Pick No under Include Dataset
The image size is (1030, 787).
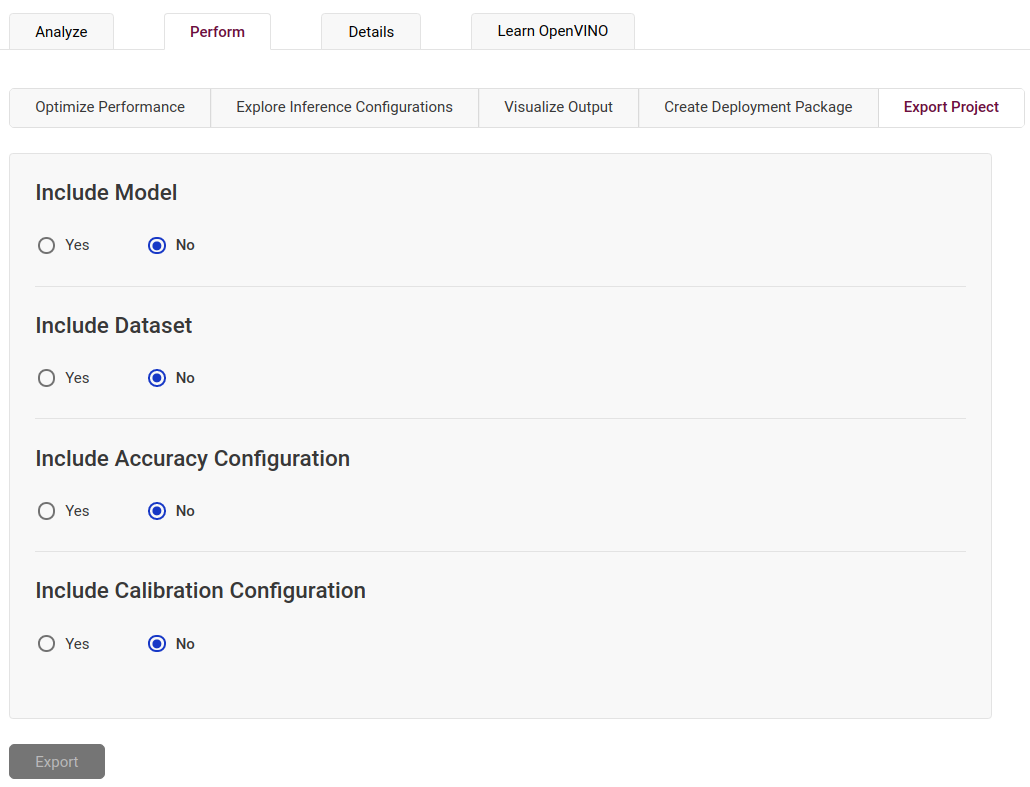(x=157, y=378)
